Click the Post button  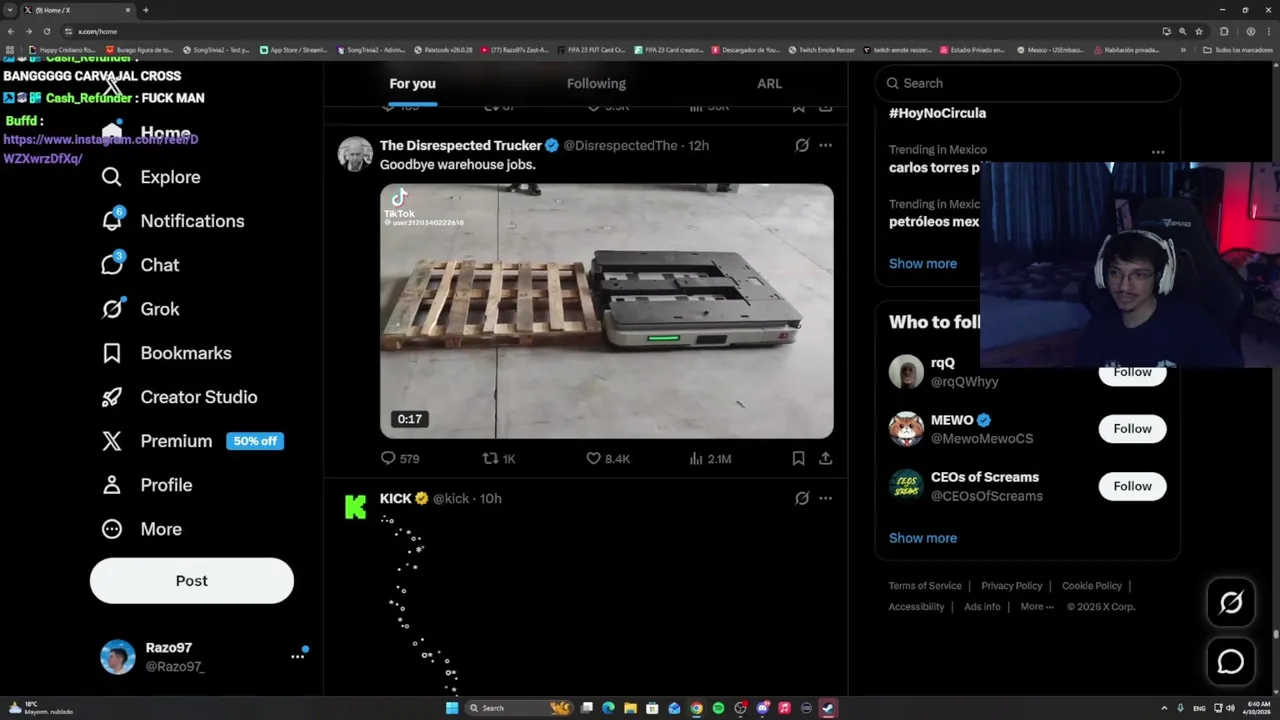[192, 581]
